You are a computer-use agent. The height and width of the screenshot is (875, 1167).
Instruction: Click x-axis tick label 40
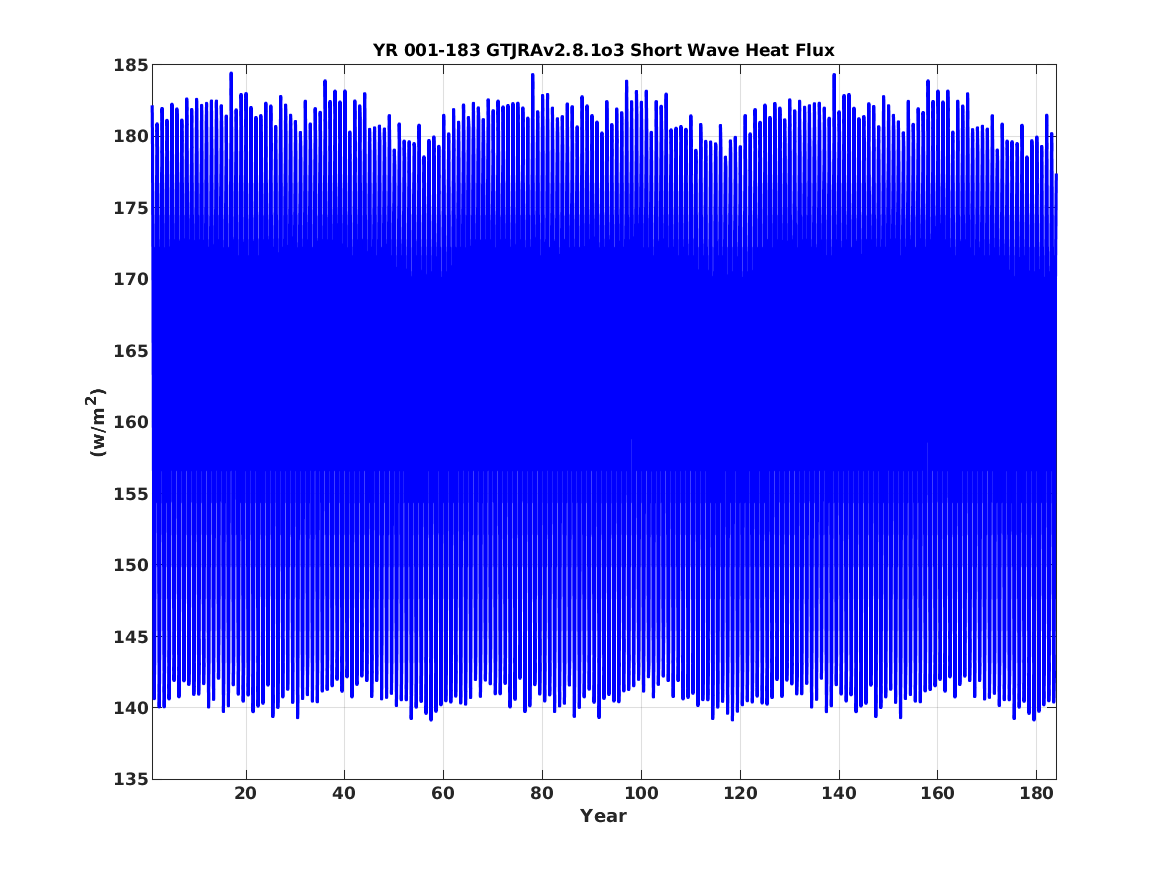345,793
